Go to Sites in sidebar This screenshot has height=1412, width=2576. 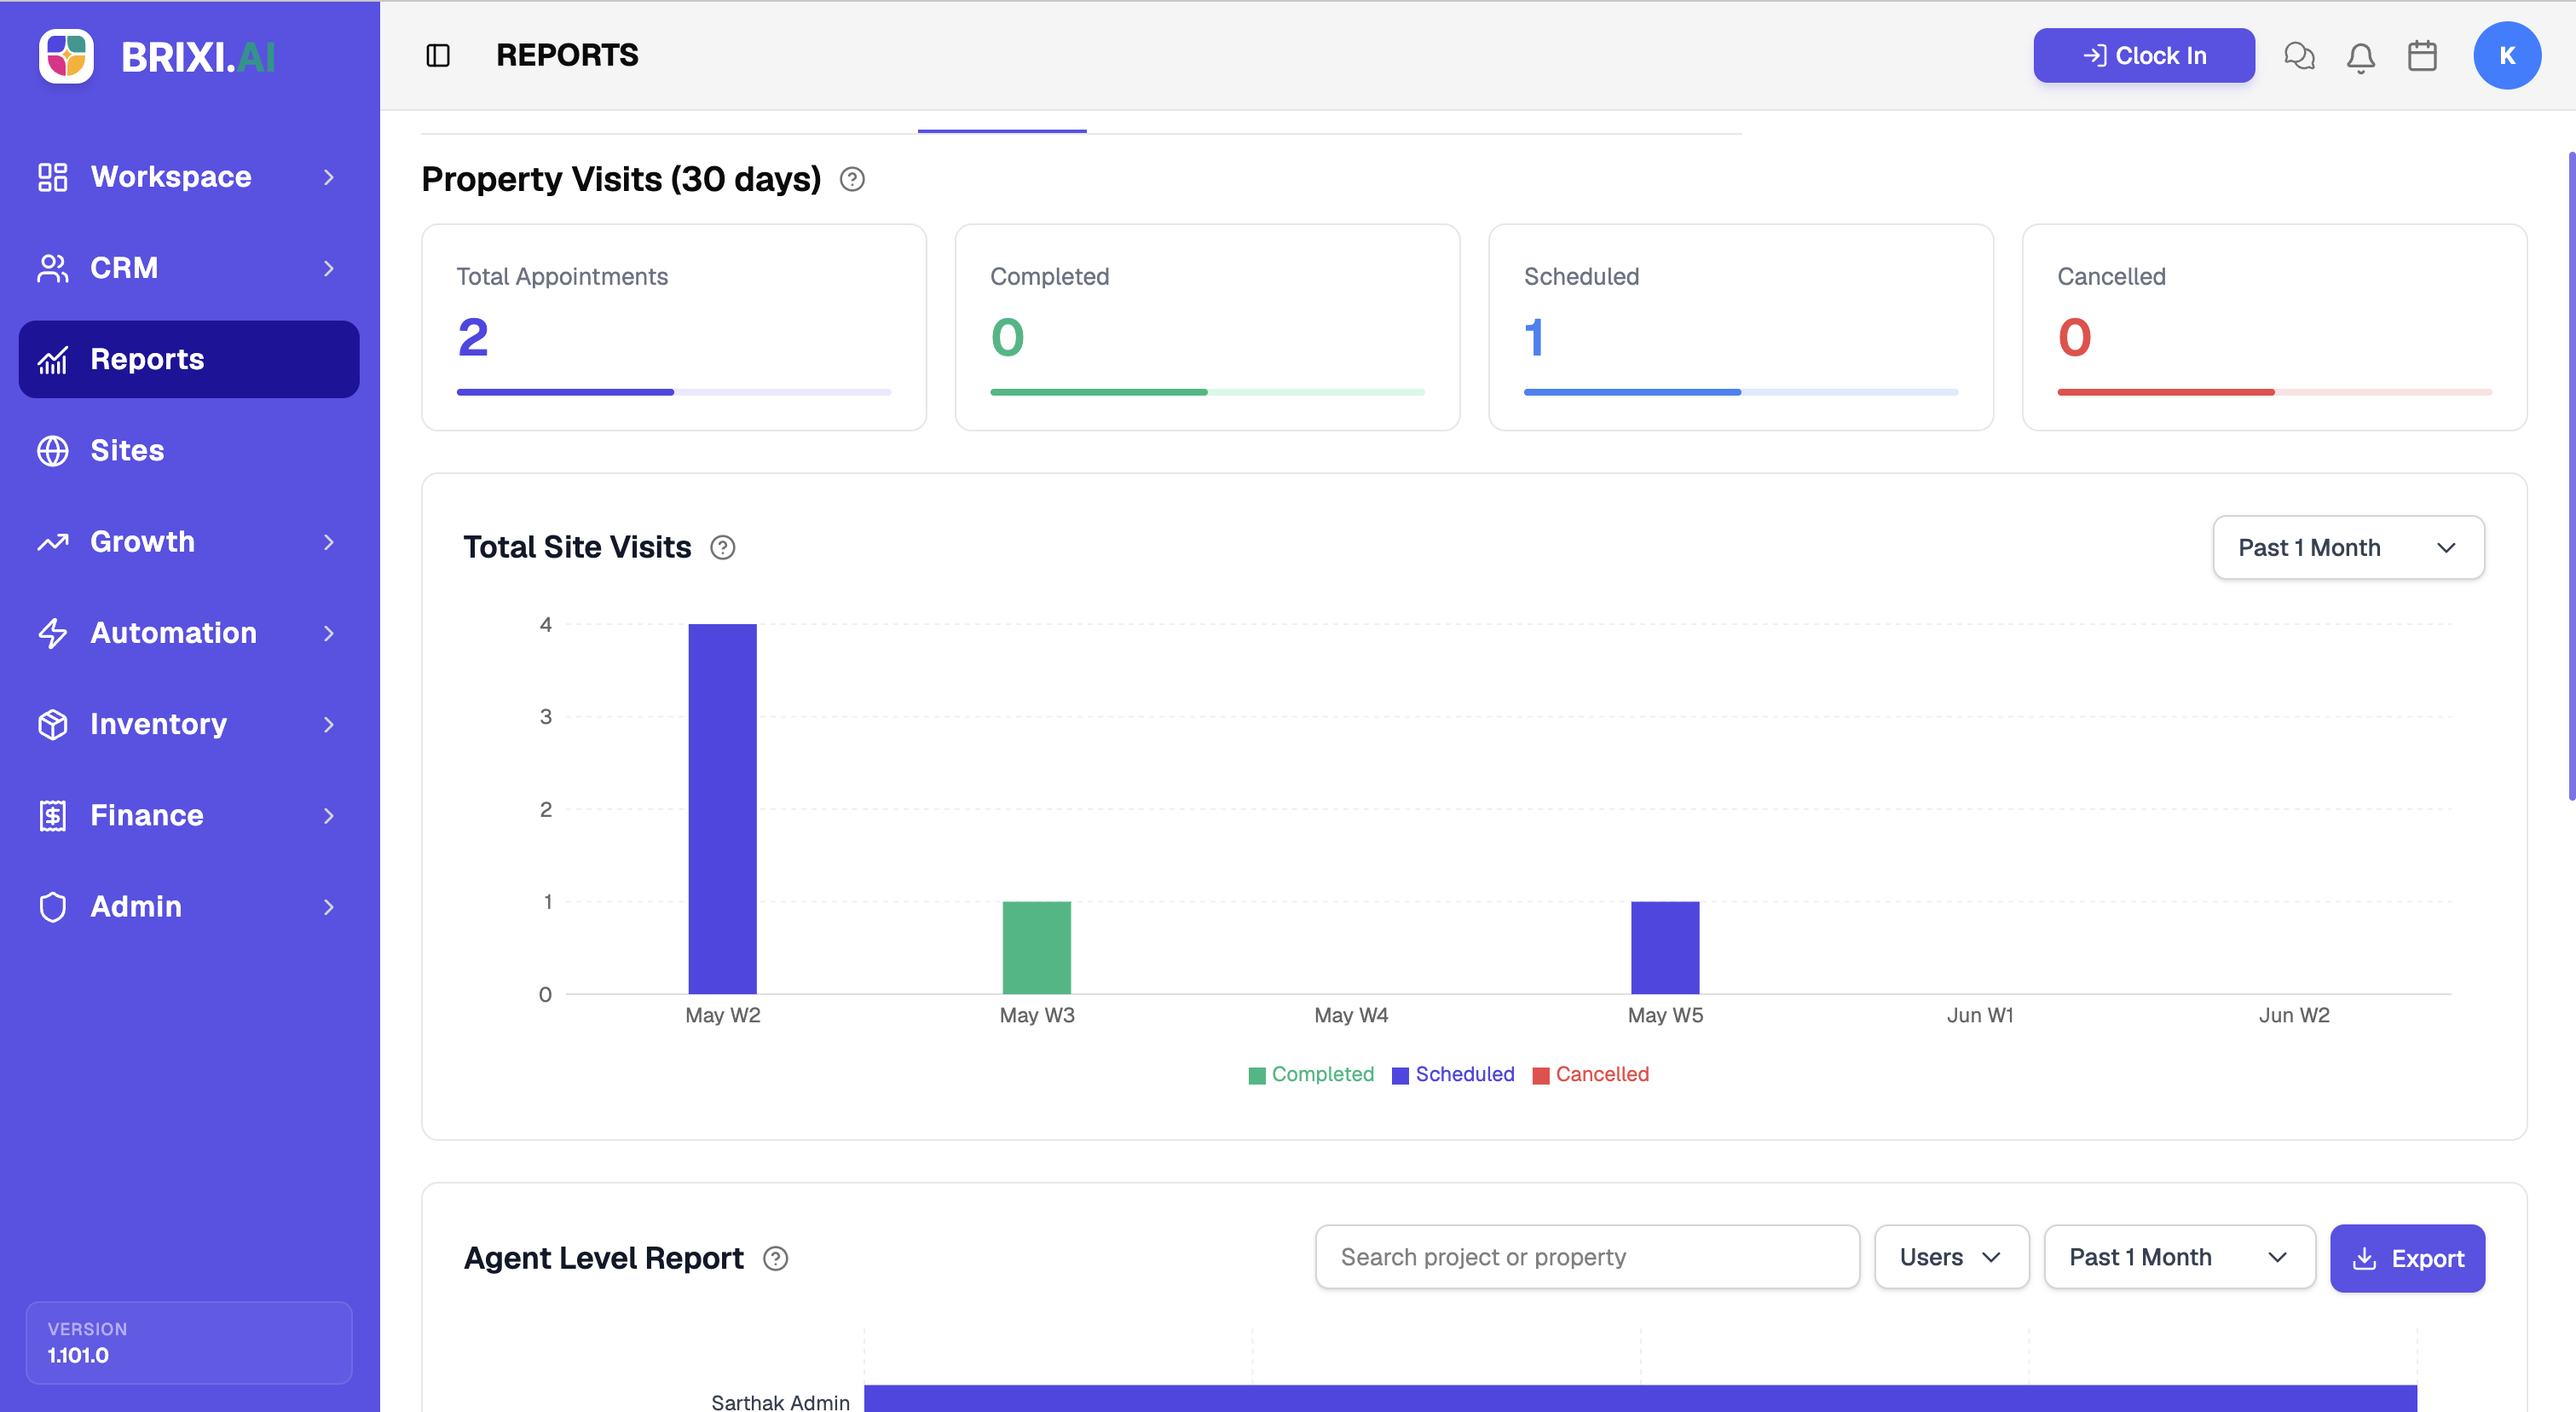coord(189,450)
